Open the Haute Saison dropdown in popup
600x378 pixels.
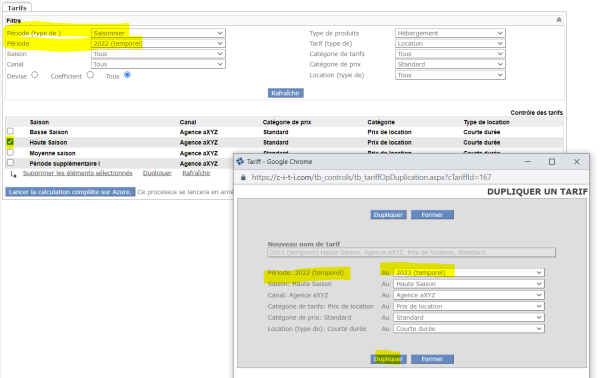469,284
